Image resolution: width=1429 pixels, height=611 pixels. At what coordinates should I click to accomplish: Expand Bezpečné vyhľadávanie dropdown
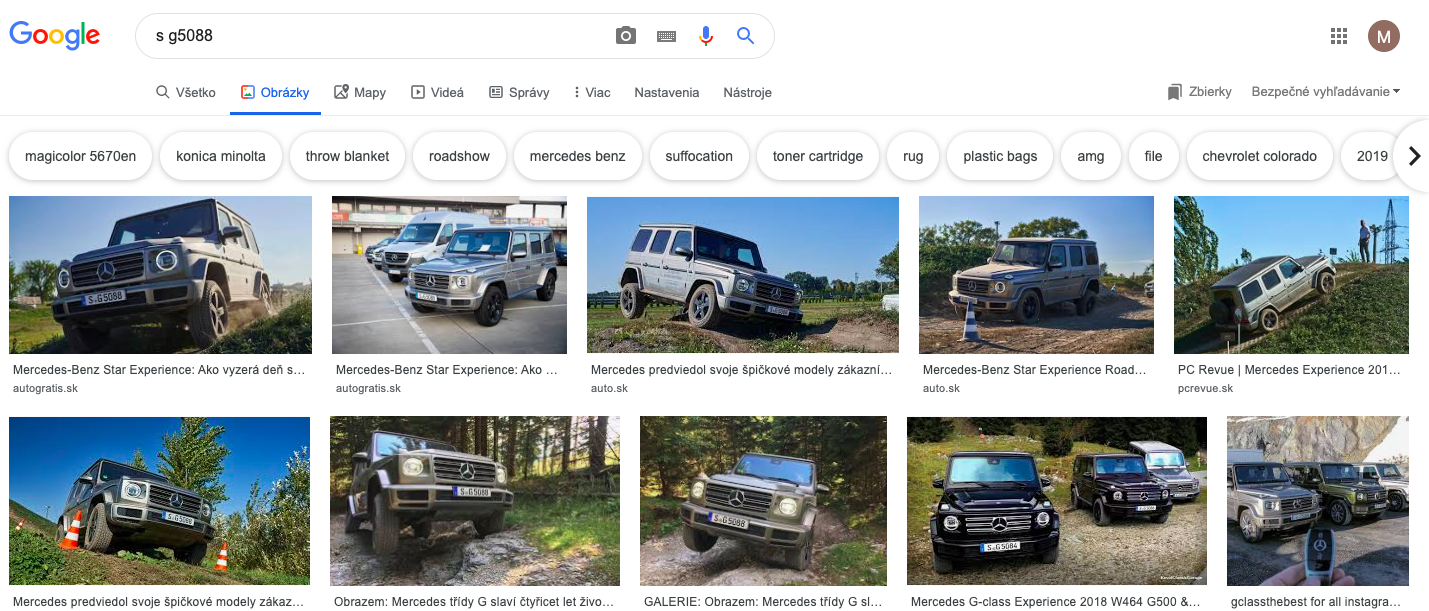[1325, 92]
